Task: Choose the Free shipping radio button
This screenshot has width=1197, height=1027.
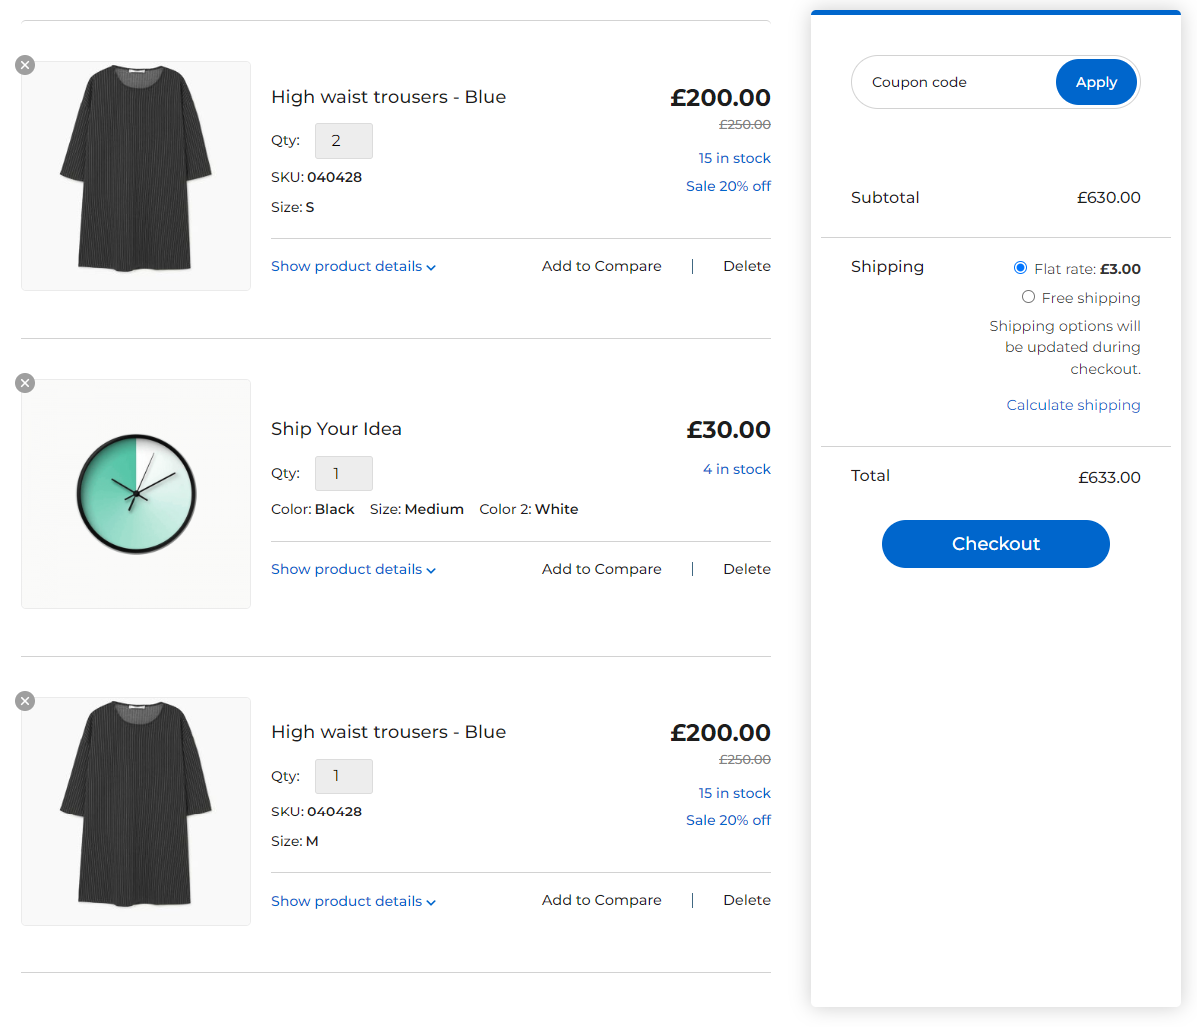Action: pos(1028,297)
